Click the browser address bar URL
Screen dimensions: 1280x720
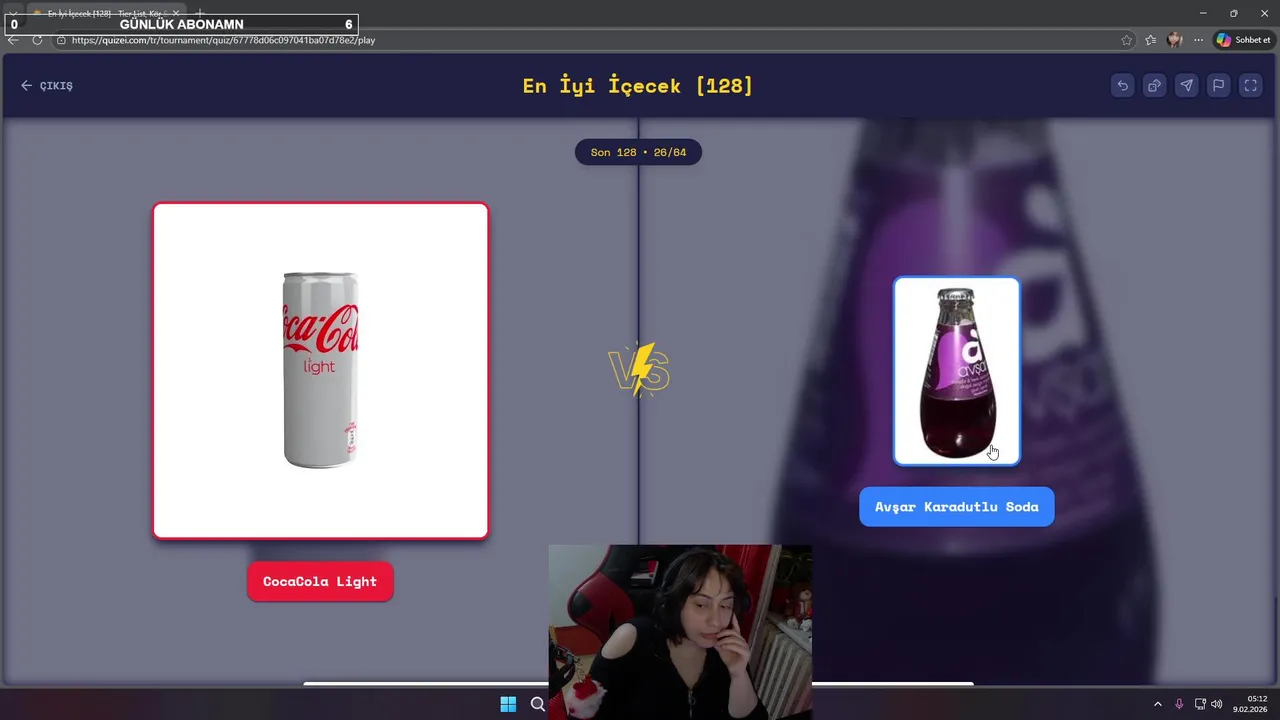tap(224, 40)
